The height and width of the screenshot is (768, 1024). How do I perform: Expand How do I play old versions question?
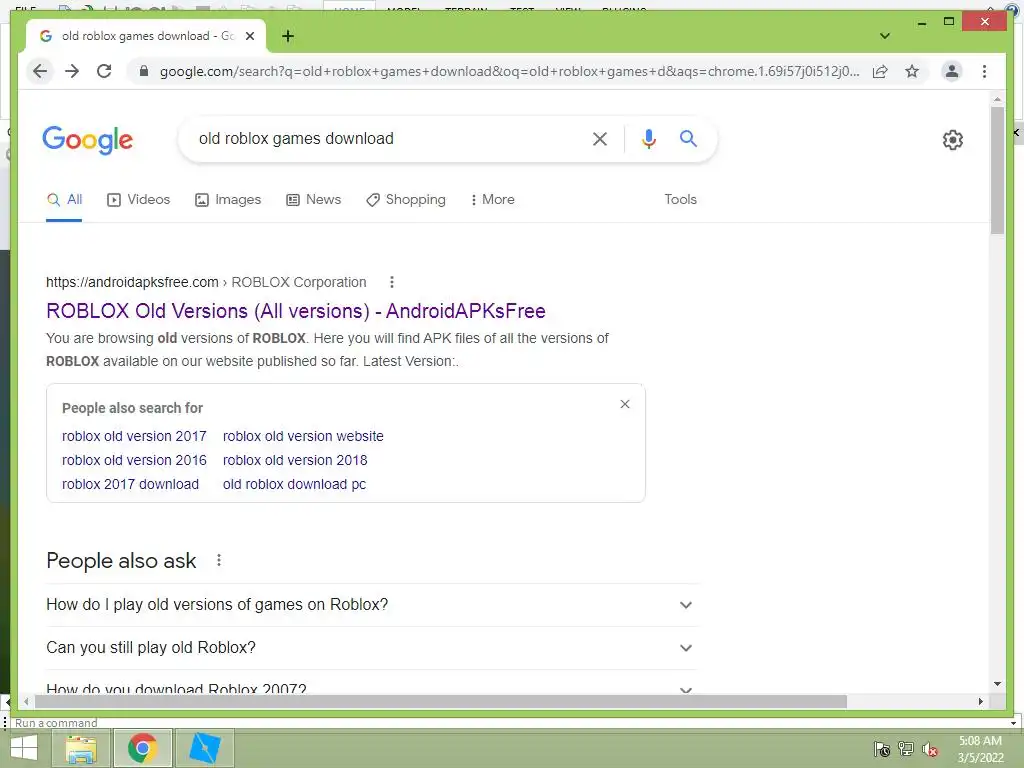click(x=372, y=605)
